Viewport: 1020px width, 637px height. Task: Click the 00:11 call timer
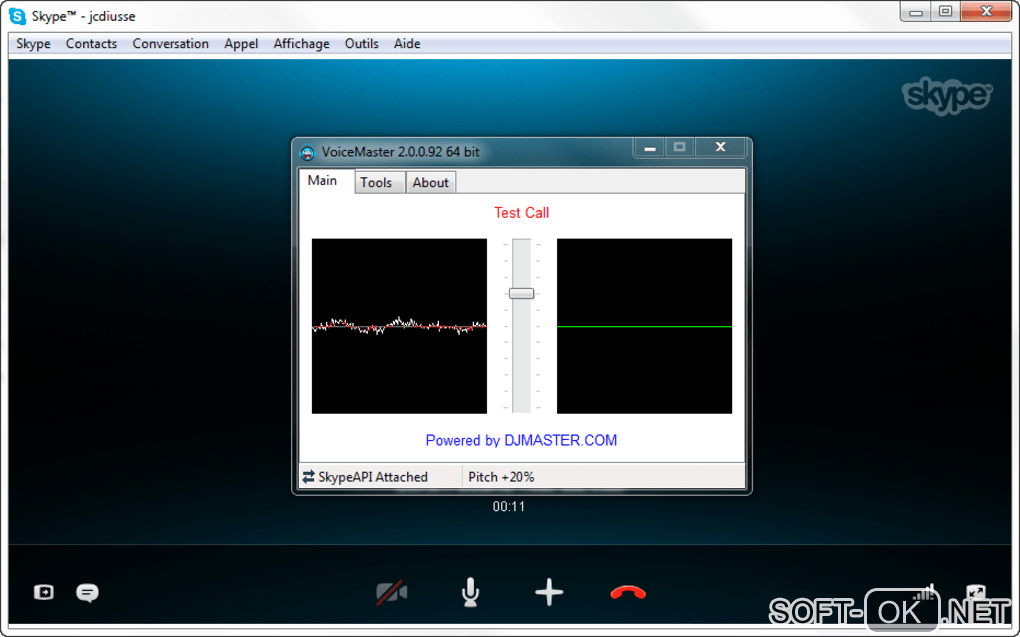[509, 506]
